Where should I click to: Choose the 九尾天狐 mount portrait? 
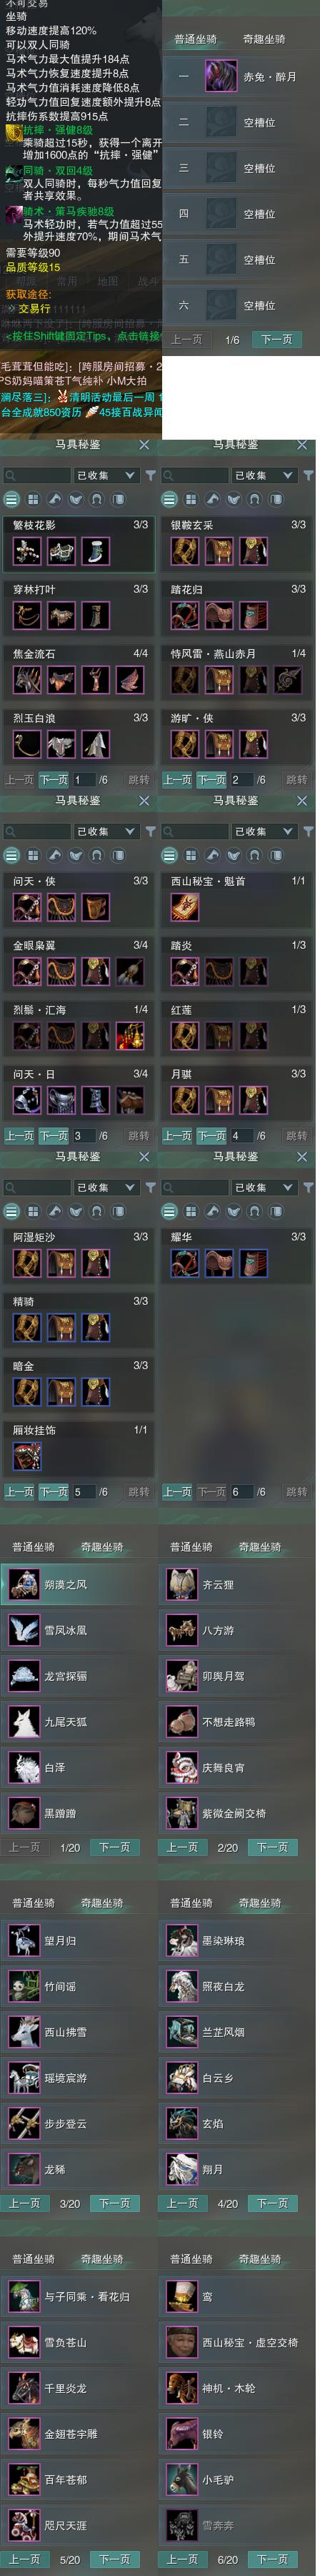(24, 1721)
